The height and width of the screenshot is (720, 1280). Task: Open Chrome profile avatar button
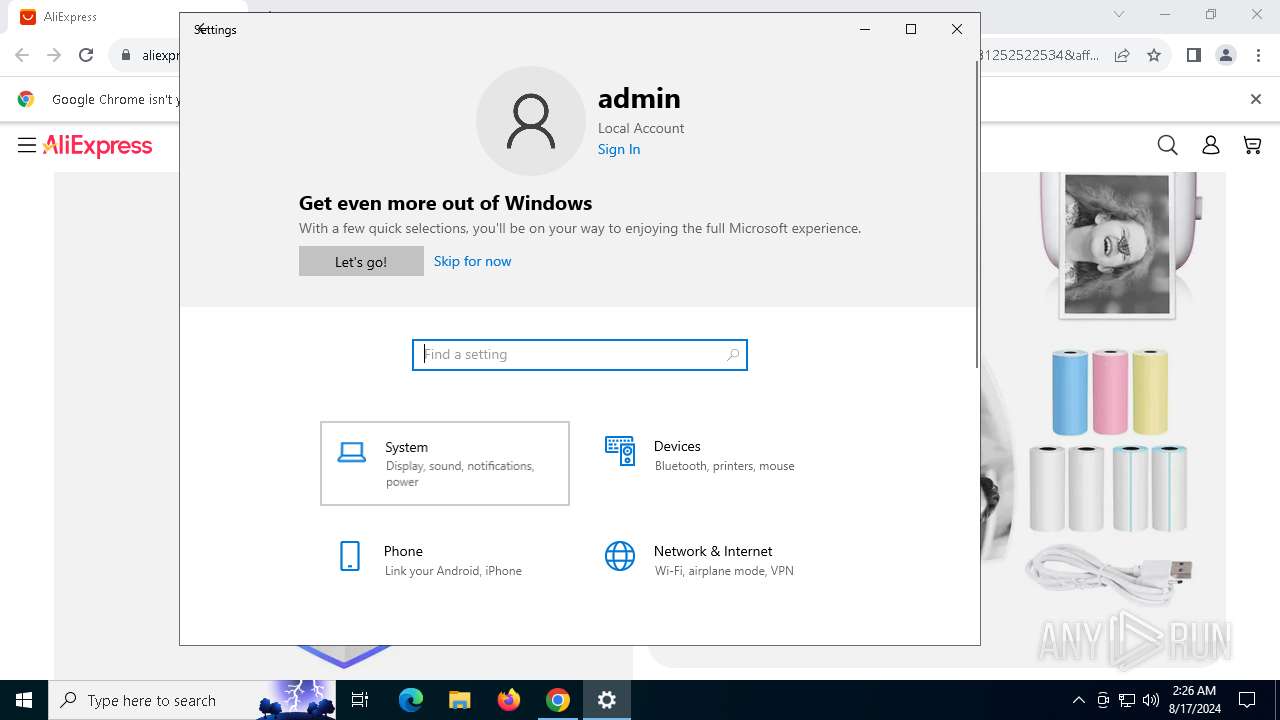coord(1226,55)
